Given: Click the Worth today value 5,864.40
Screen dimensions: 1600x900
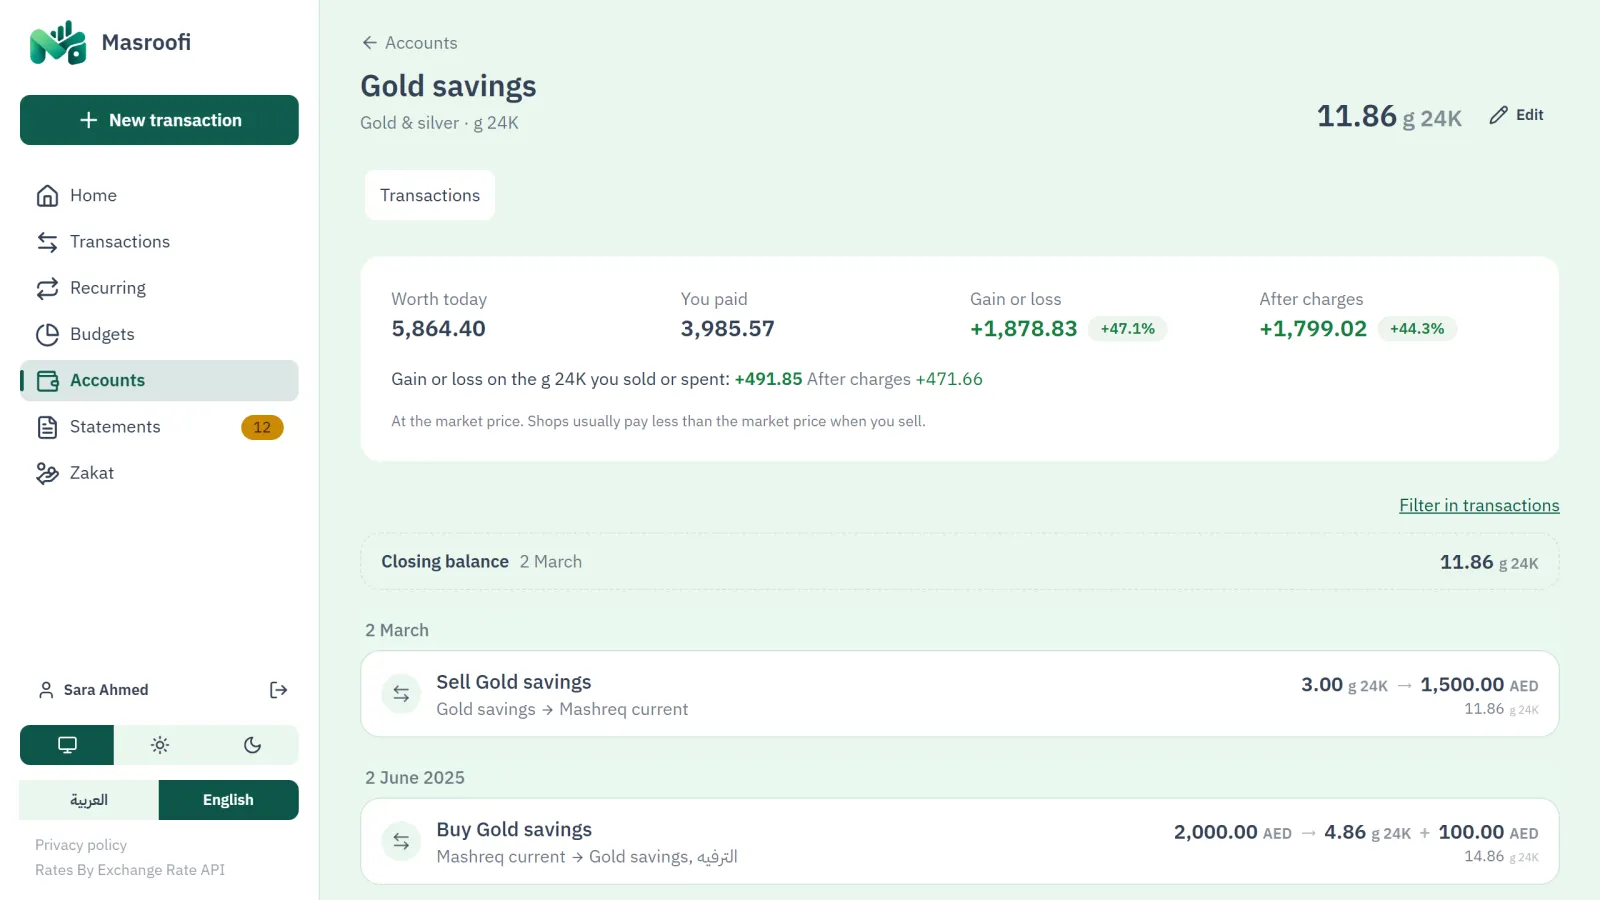Looking at the screenshot, I should coord(438,329).
